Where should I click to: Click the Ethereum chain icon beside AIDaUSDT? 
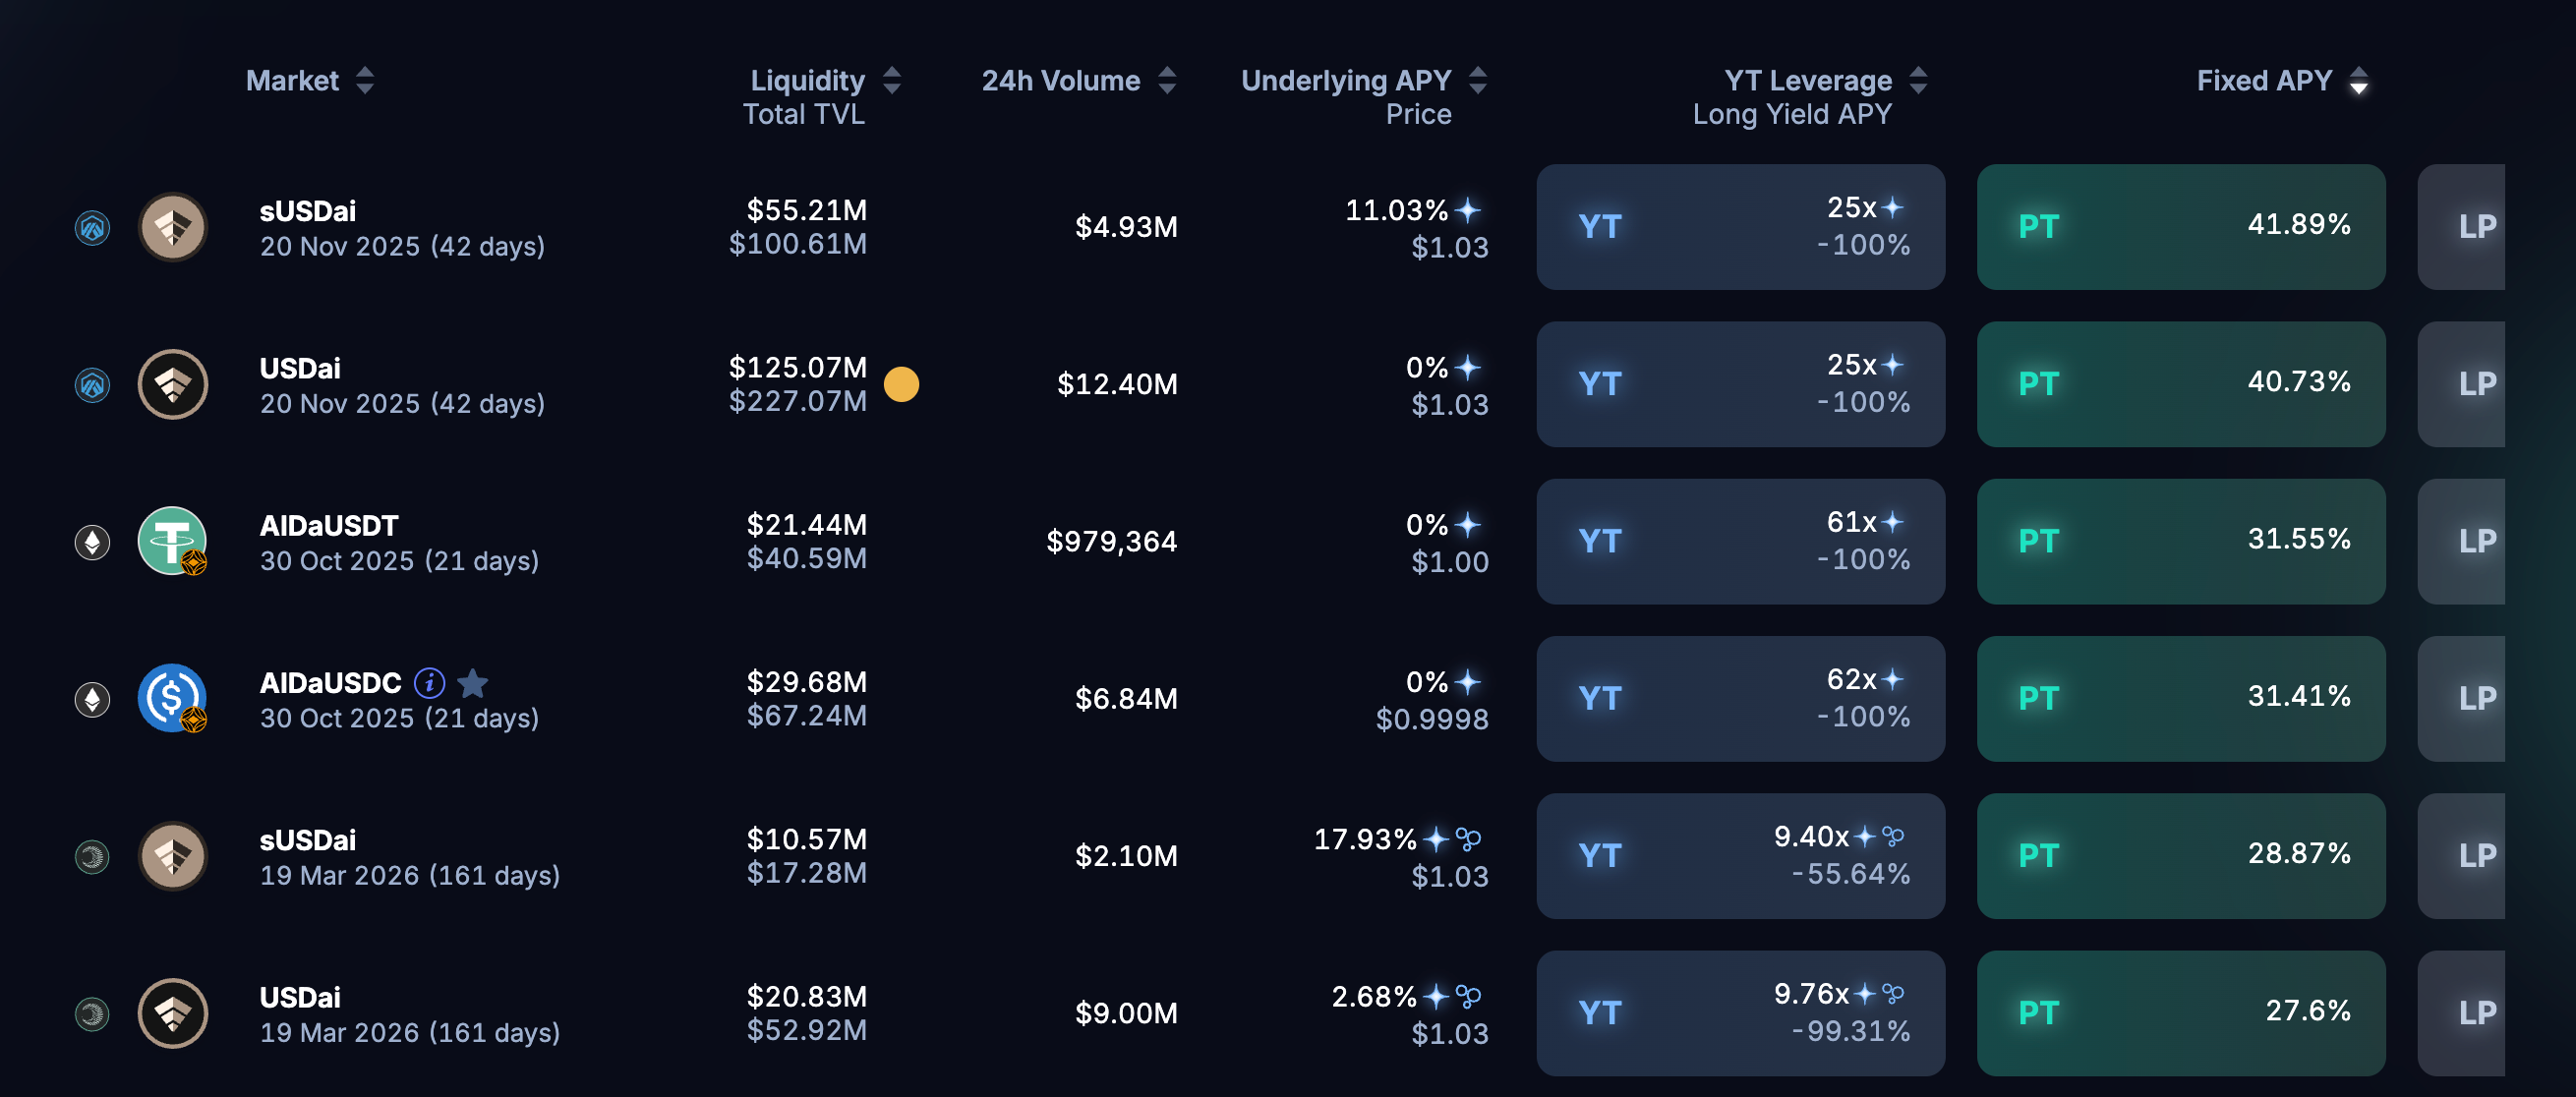[92, 542]
